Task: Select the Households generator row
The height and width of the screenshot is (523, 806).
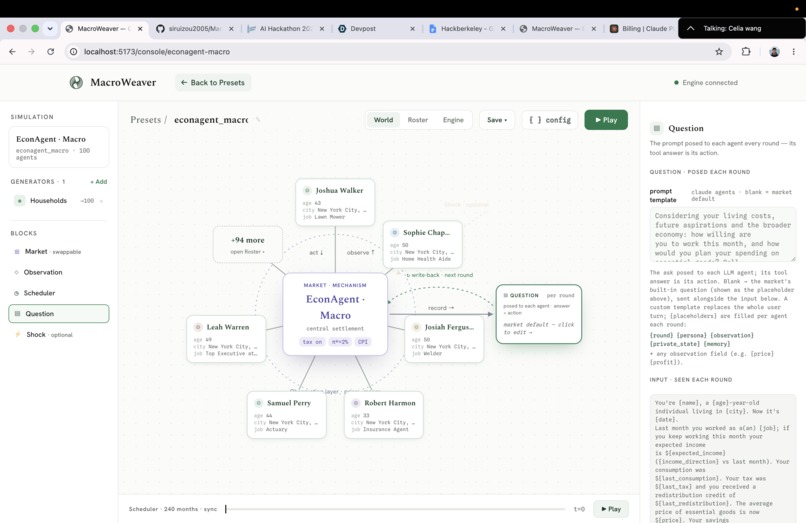Action: pos(59,201)
